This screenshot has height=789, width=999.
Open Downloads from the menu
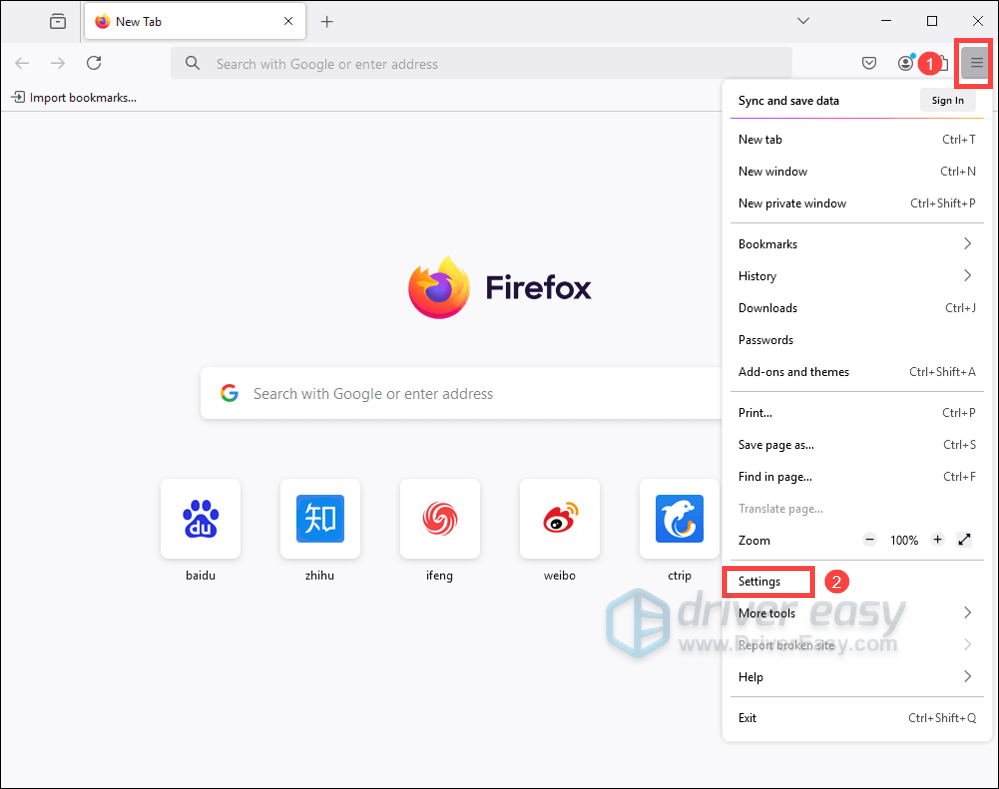point(857,308)
